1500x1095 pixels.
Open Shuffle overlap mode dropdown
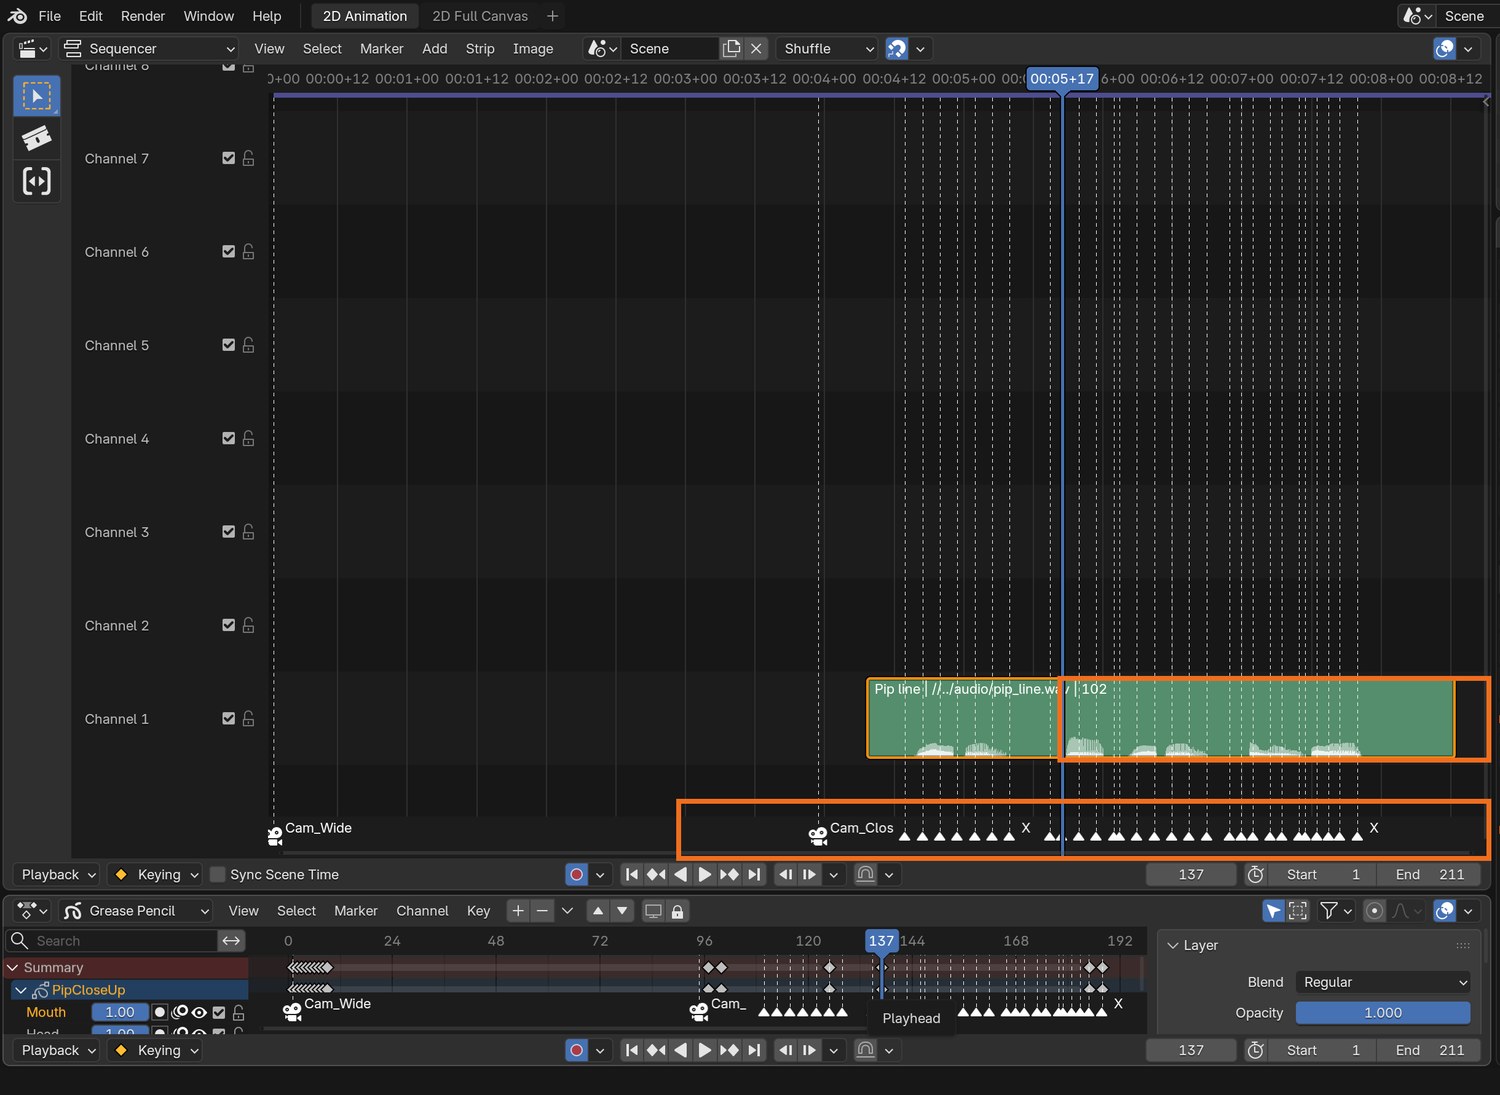[827, 48]
